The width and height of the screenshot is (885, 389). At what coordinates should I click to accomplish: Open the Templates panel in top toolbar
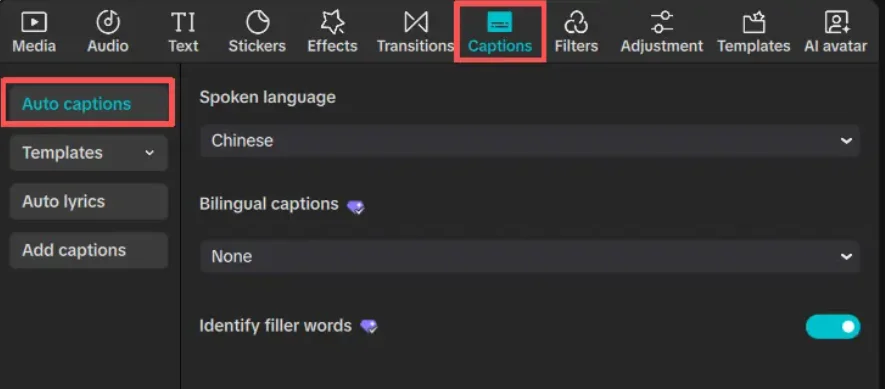click(753, 32)
